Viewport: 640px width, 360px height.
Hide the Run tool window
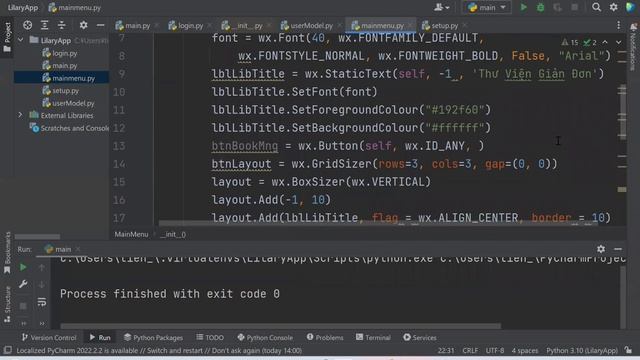point(618,249)
